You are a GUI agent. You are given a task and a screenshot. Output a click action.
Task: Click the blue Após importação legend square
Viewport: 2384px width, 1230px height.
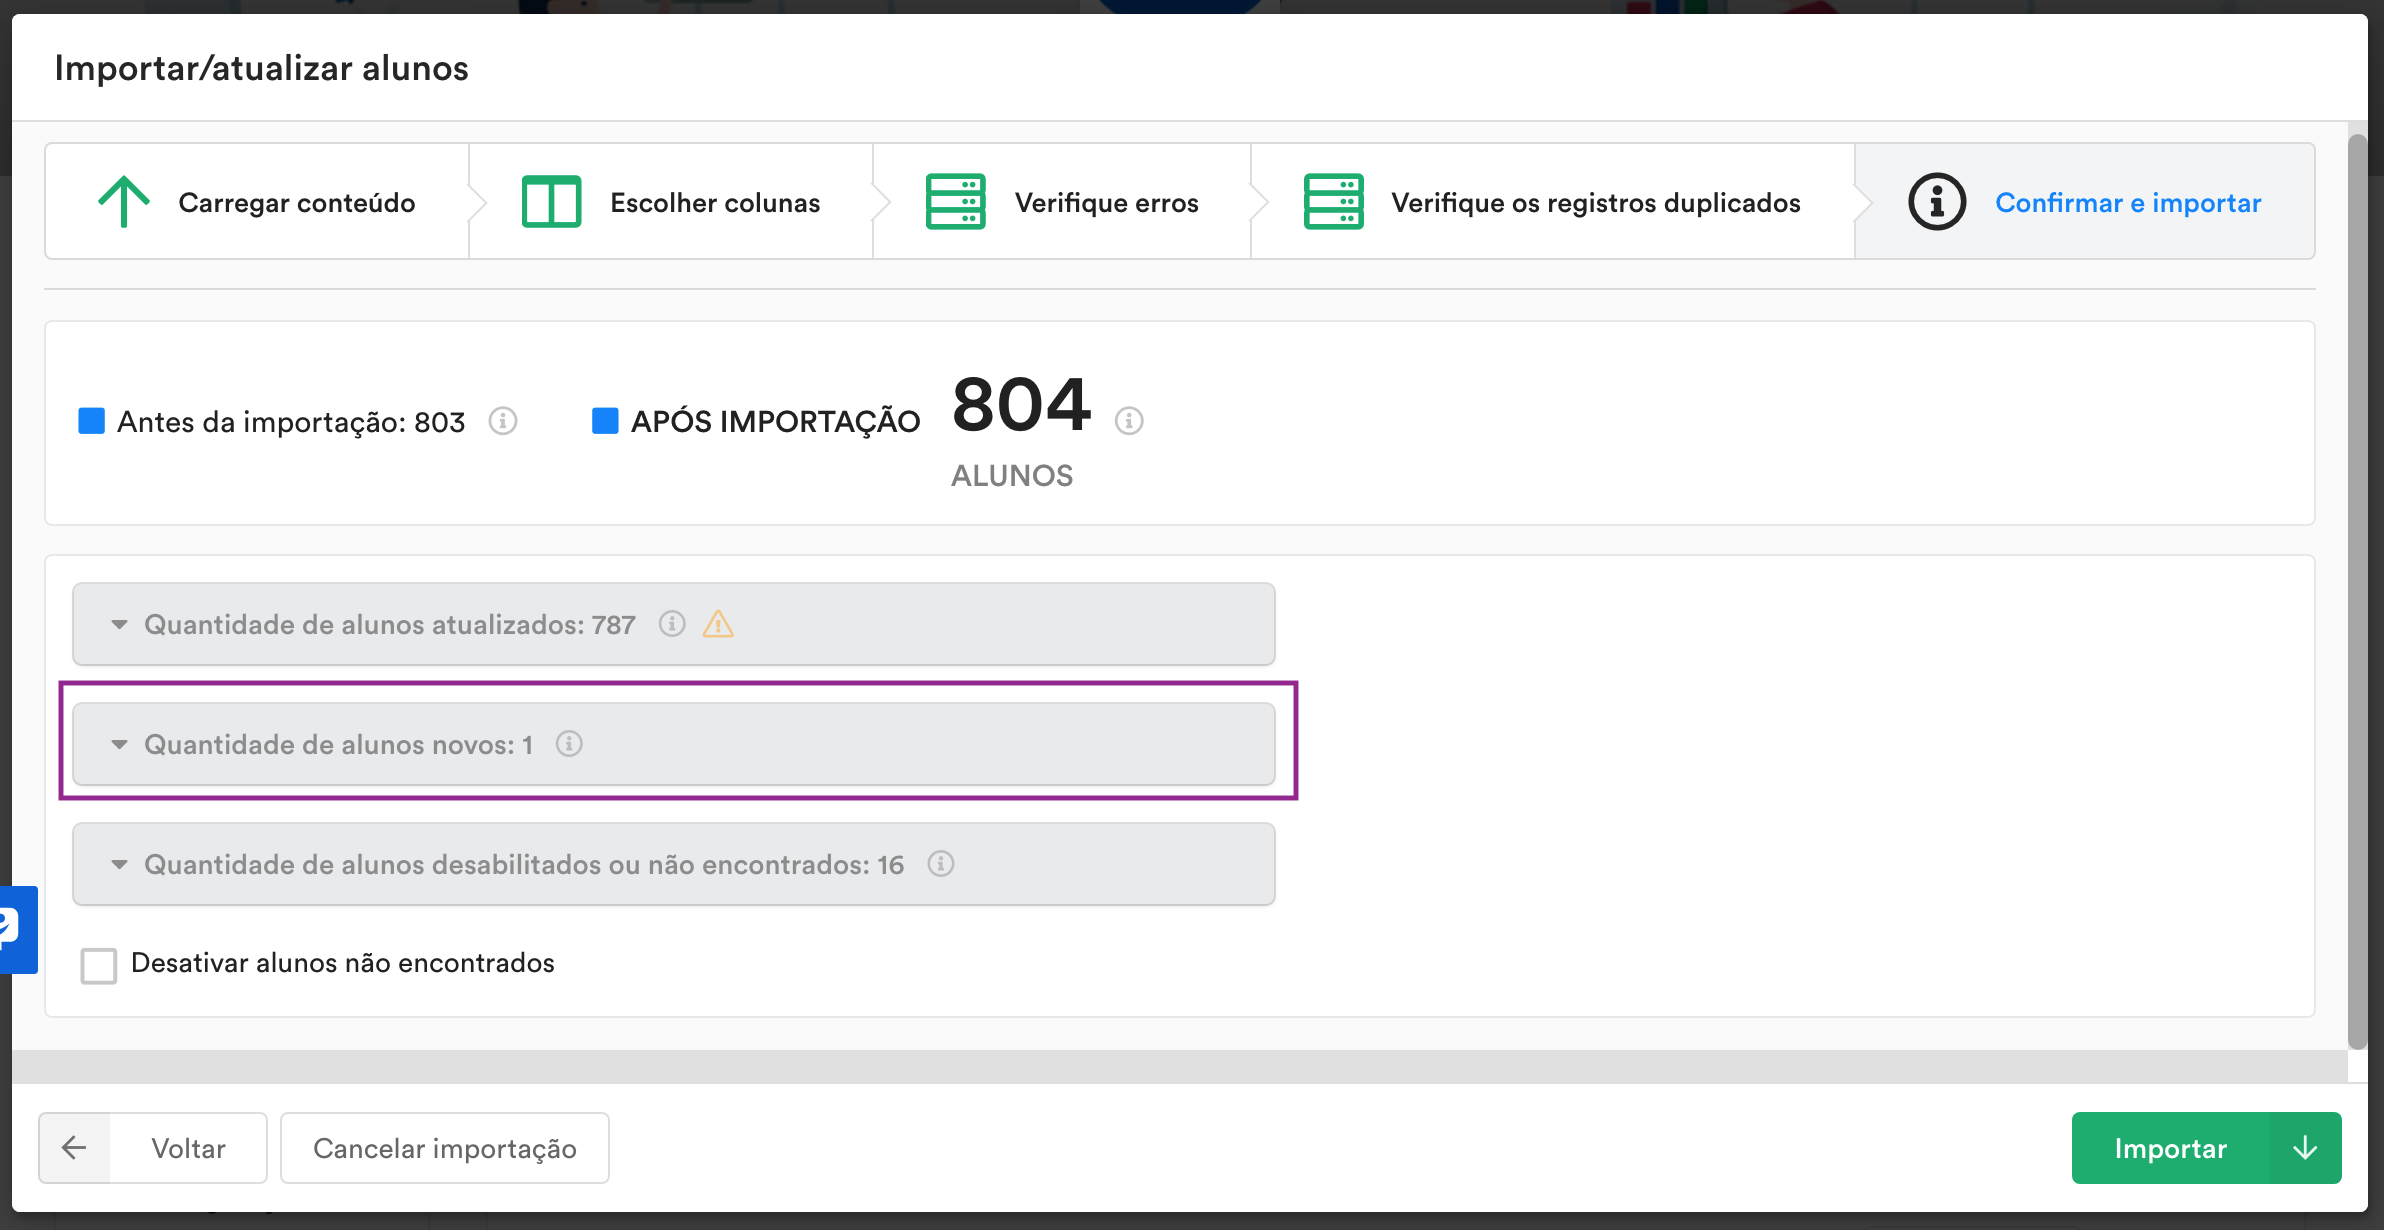click(605, 421)
